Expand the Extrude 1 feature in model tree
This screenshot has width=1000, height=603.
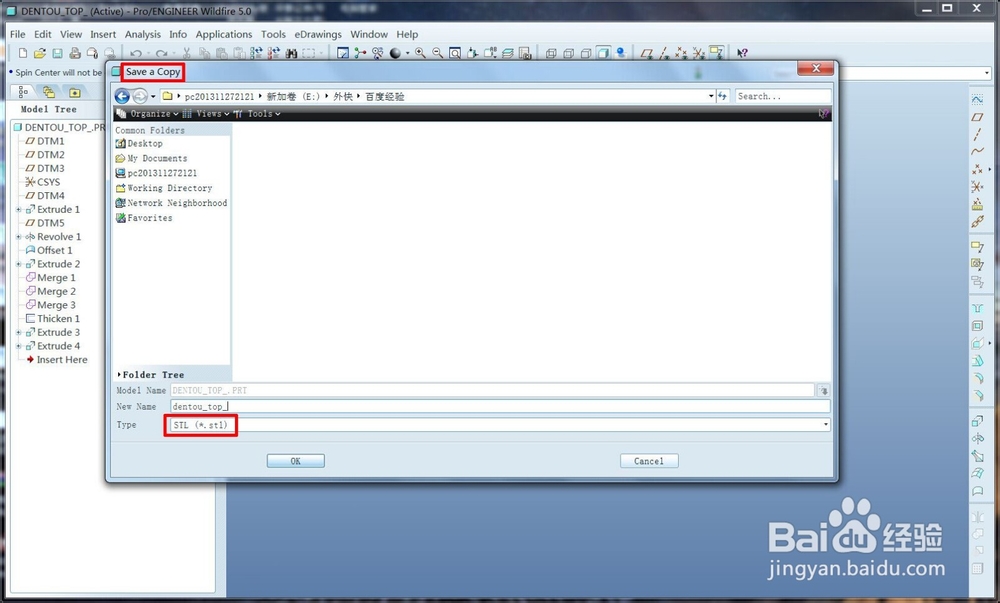coord(18,209)
